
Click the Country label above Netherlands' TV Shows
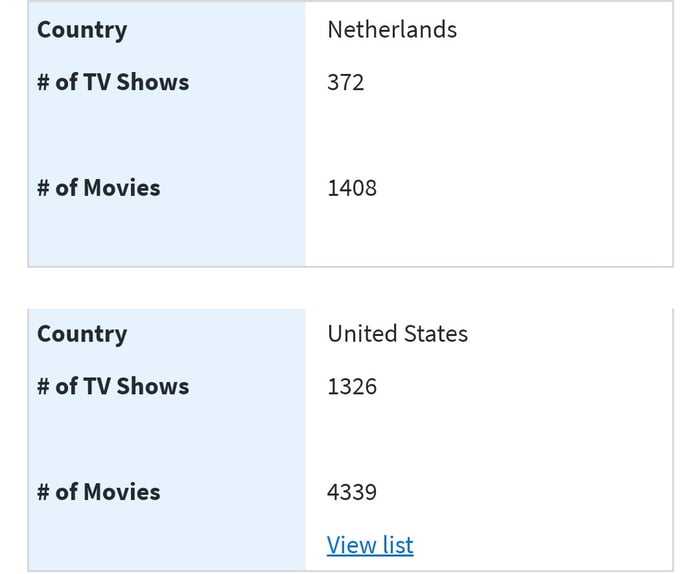point(82,30)
